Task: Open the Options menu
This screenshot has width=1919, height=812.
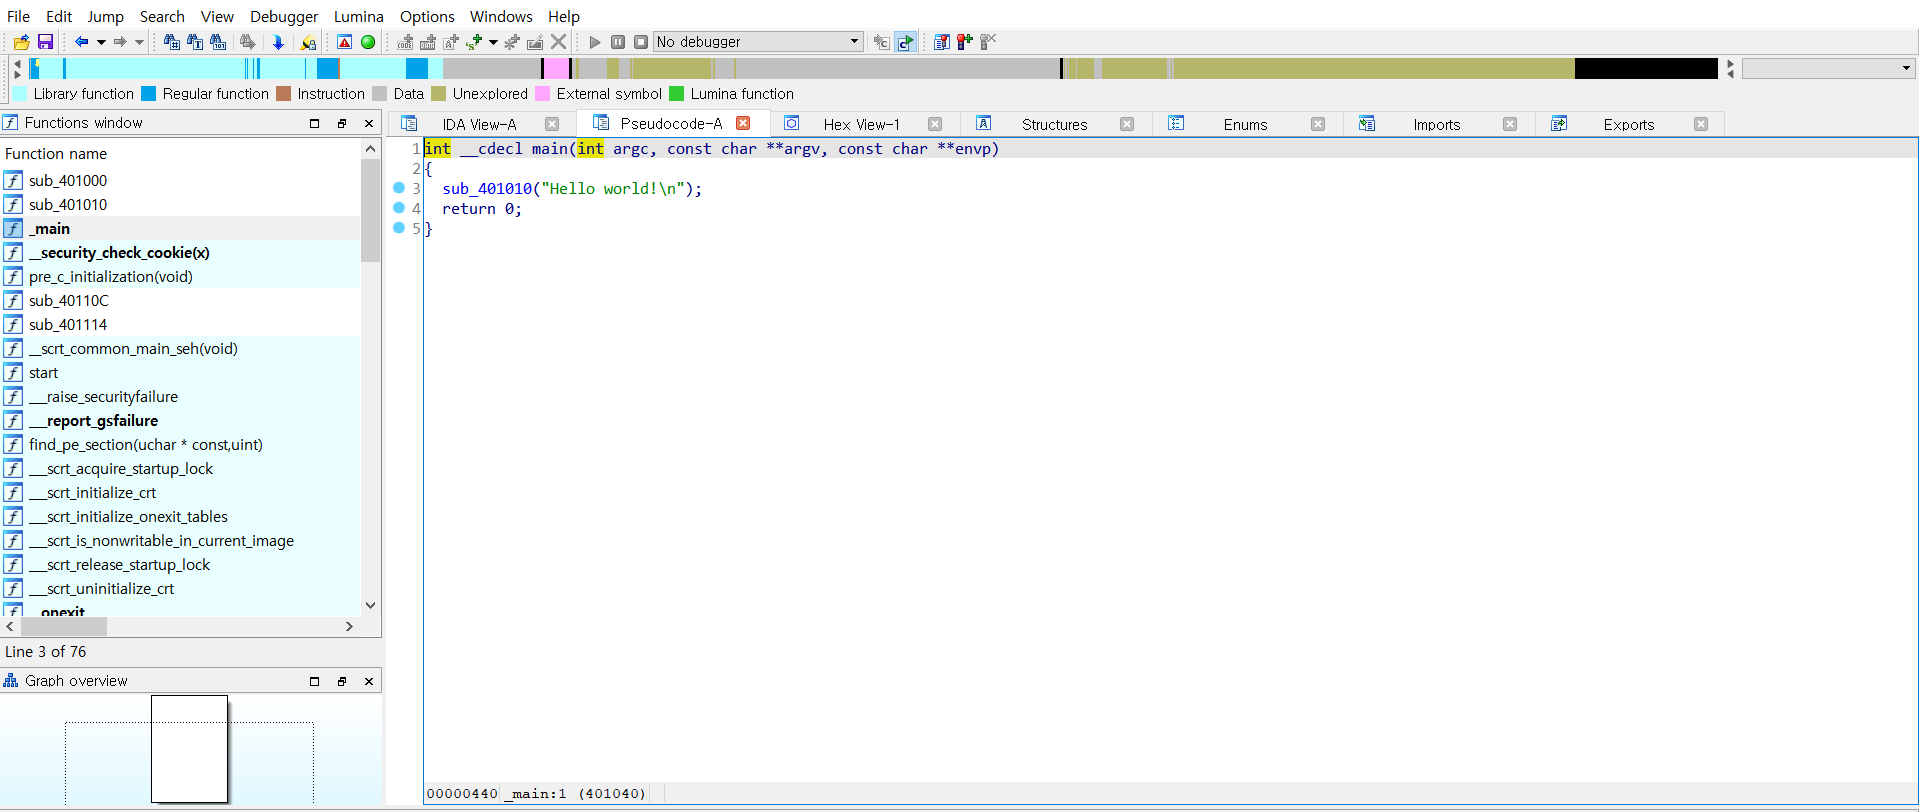Action: [427, 16]
